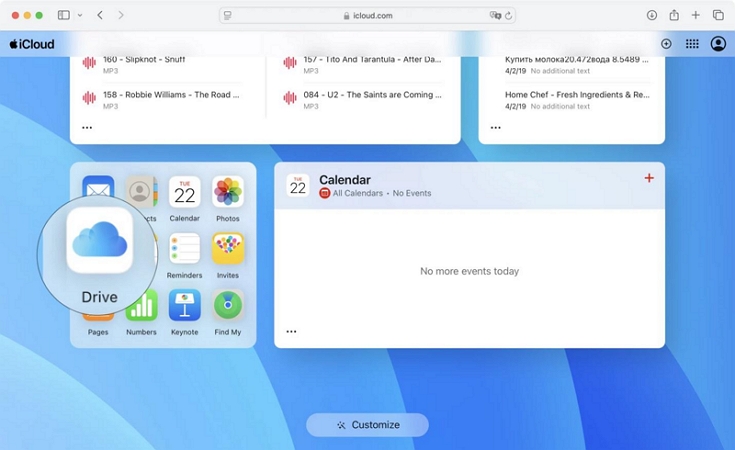Expand the sidebar dropdown chevron

pos(80,15)
